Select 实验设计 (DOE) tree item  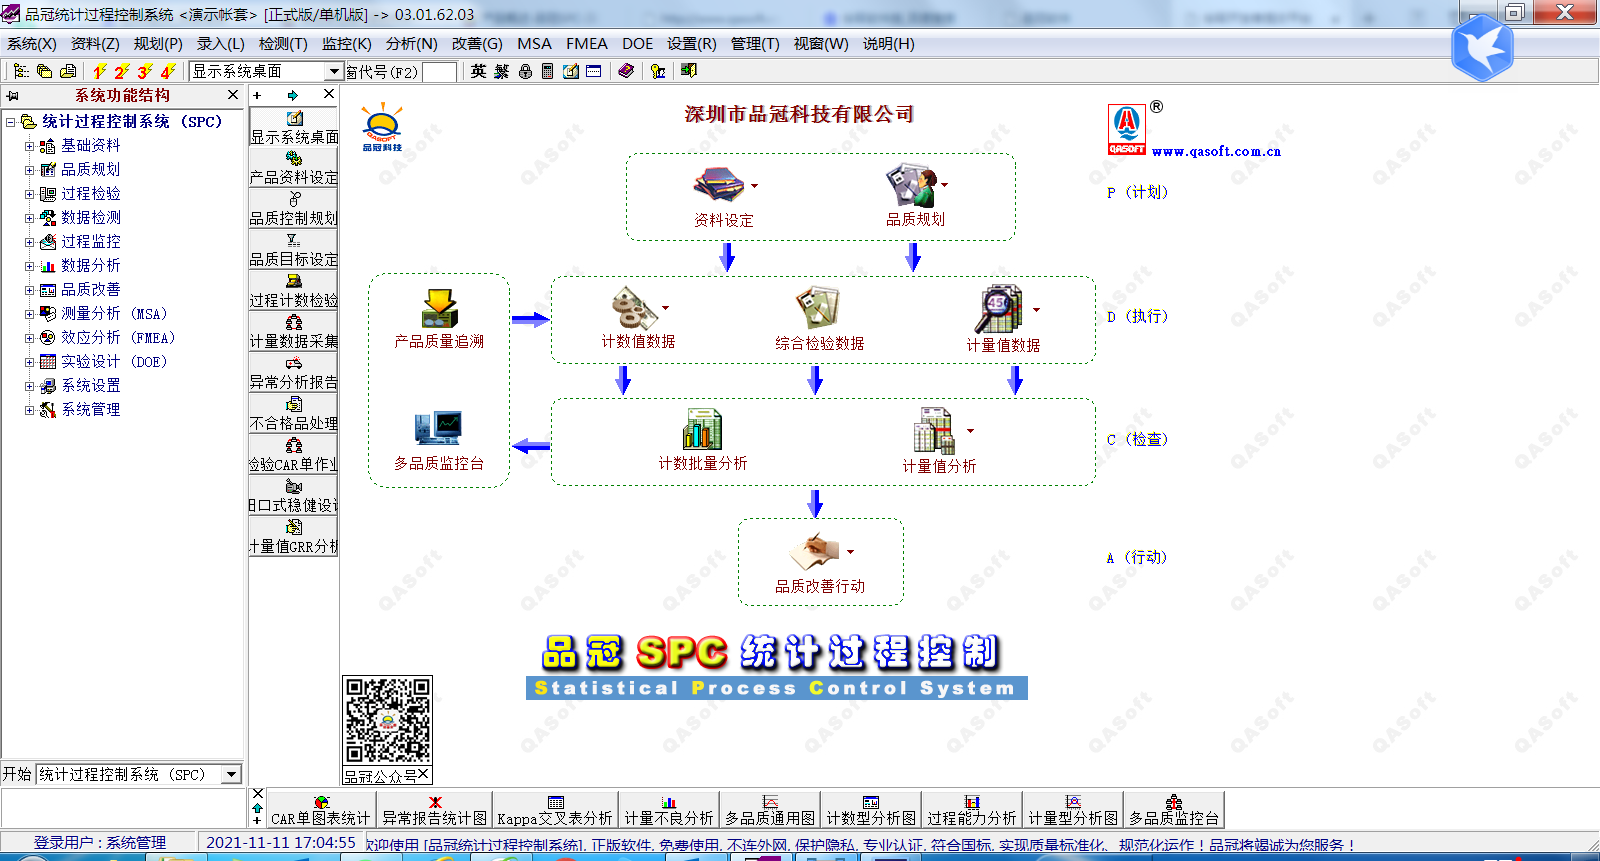pyautogui.click(x=114, y=362)
